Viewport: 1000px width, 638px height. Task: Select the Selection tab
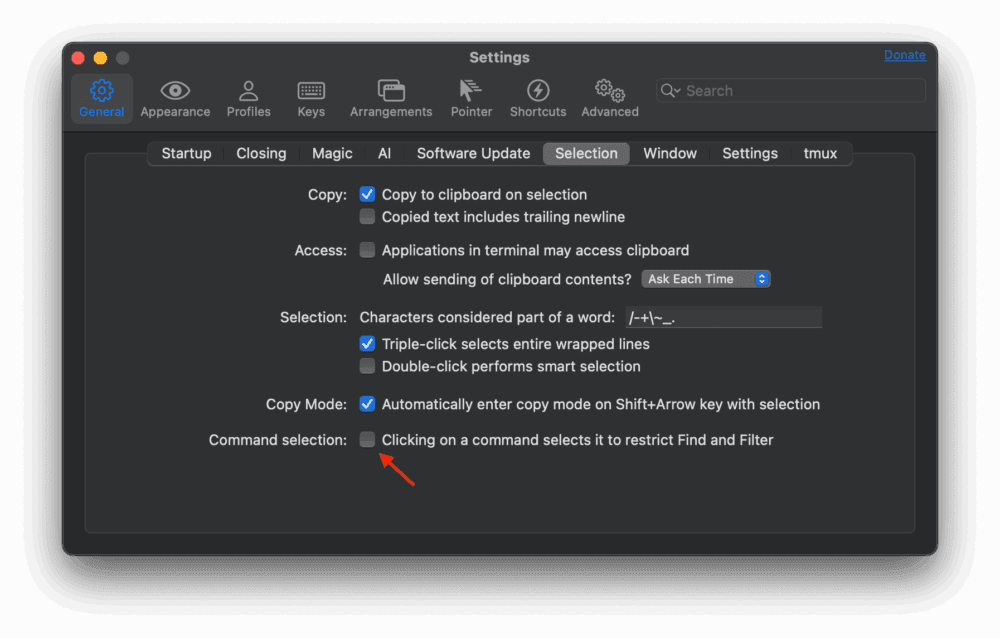point(586,153)
